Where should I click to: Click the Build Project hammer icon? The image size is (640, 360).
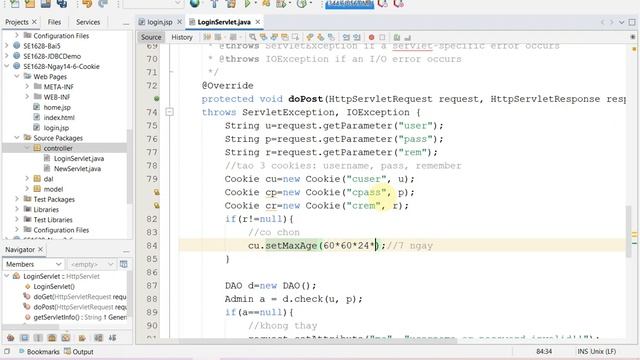(x=214, y=4)
